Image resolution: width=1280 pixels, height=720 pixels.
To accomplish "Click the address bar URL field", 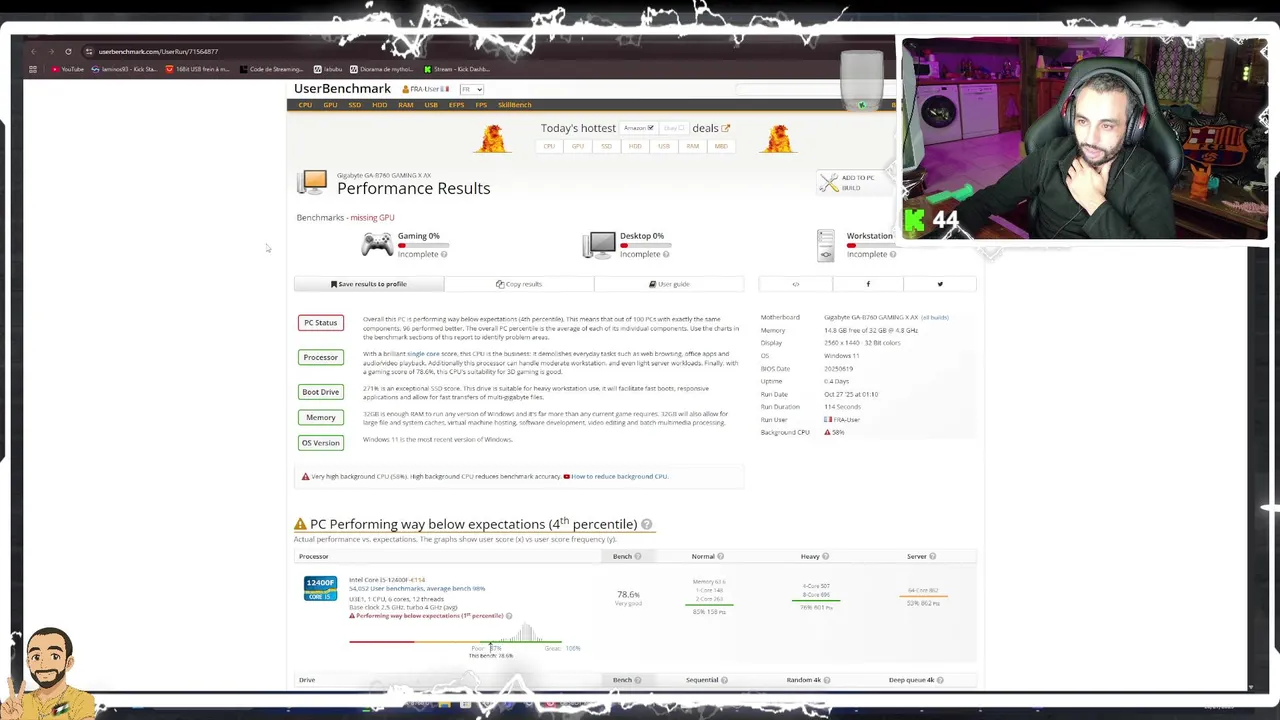I will click(158, 51).
